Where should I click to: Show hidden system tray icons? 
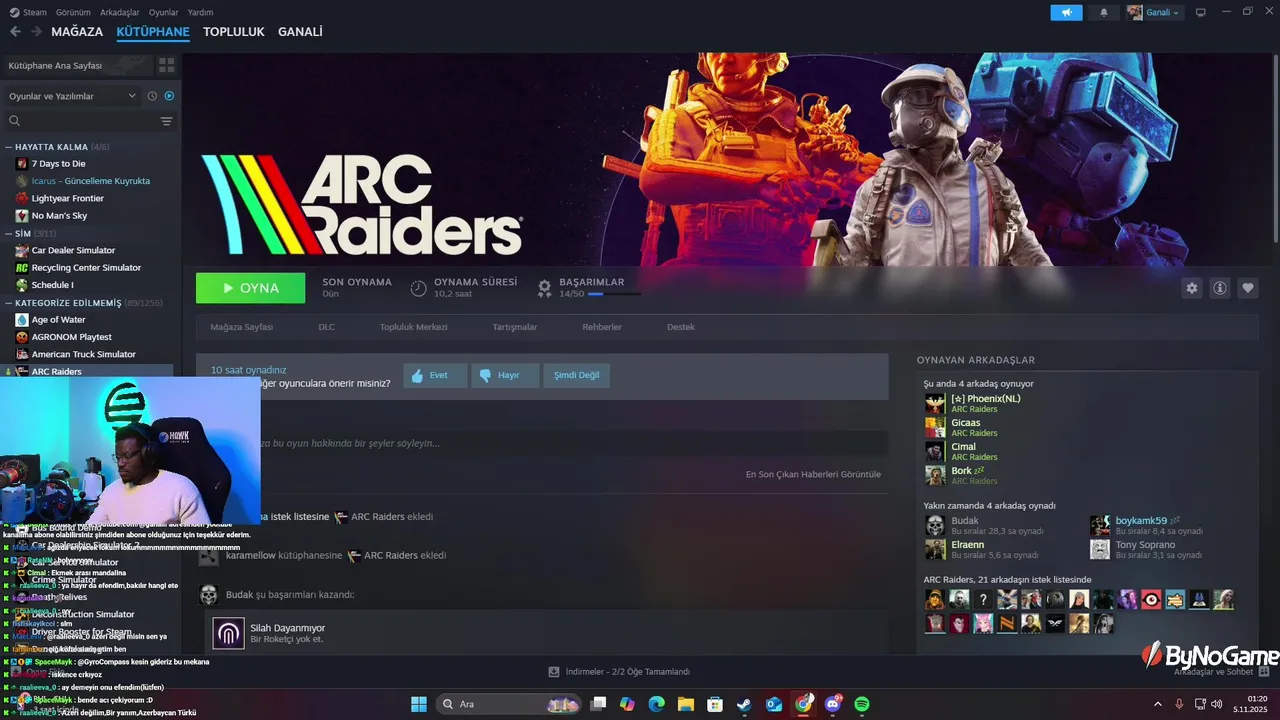1158,704
